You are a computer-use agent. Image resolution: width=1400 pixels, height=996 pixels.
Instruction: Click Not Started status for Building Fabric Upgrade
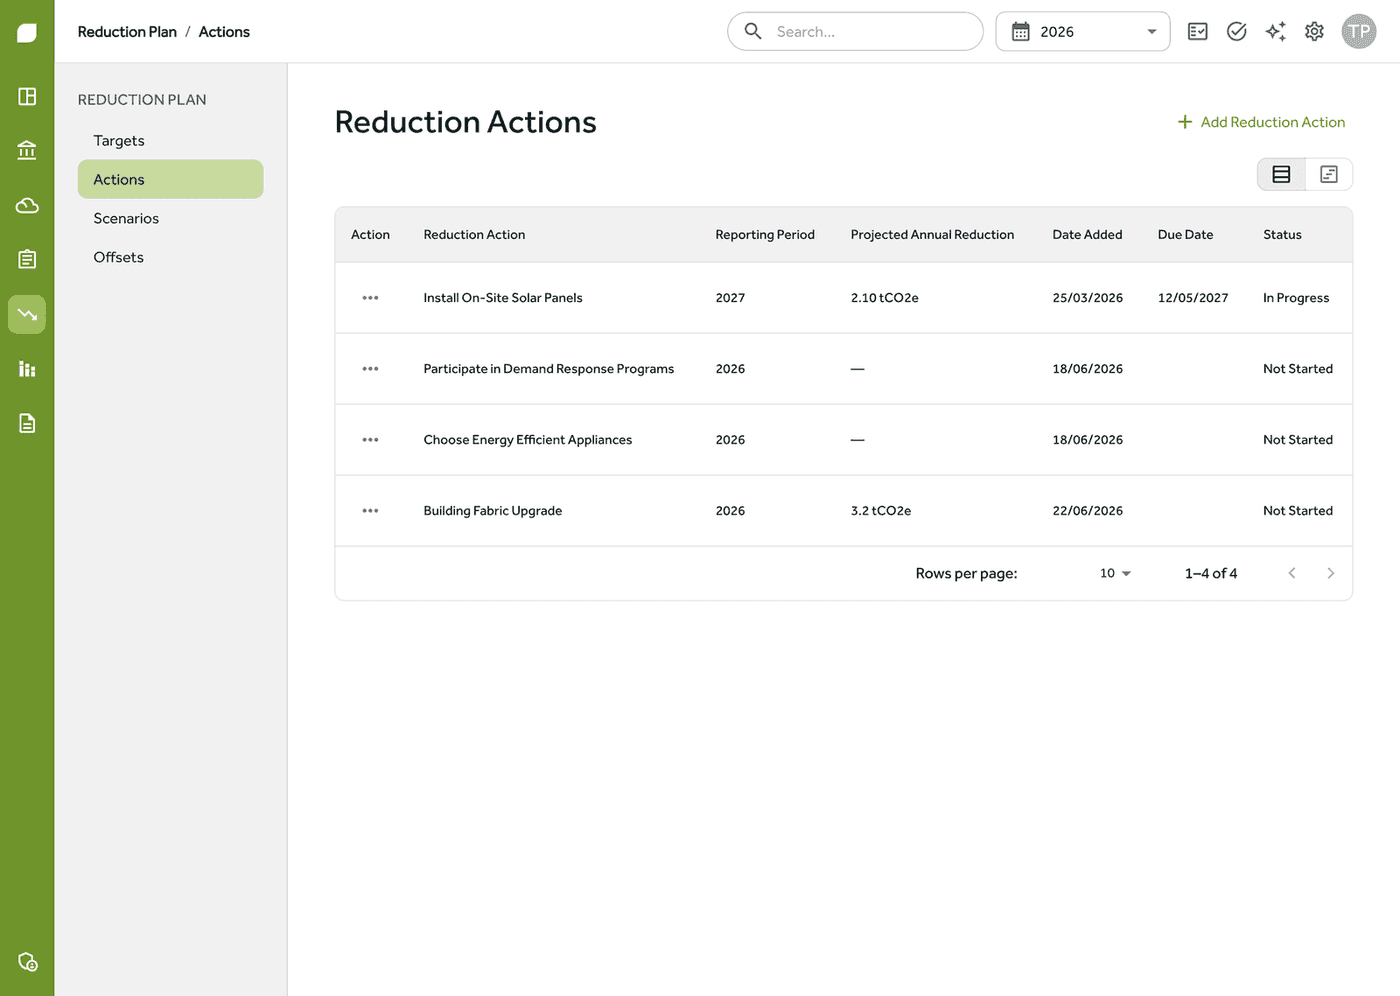click(1298, 511)
